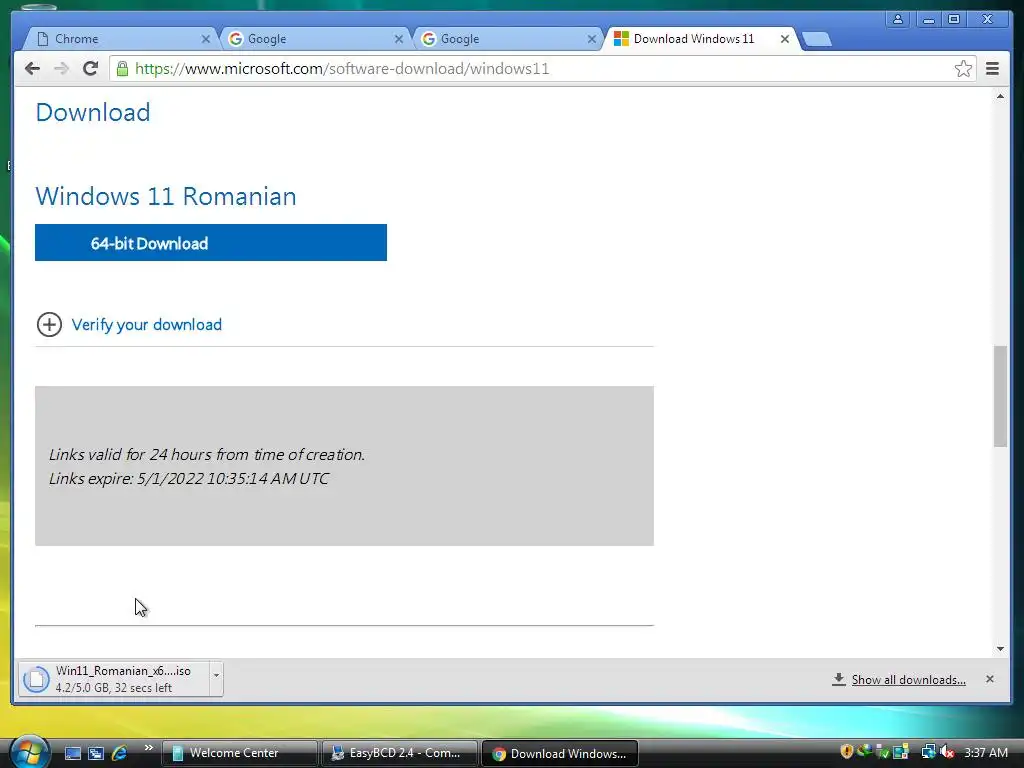Close the Chrome tab
The width and height of the screenshot is (1024, 768).
(x=206, y=39)
